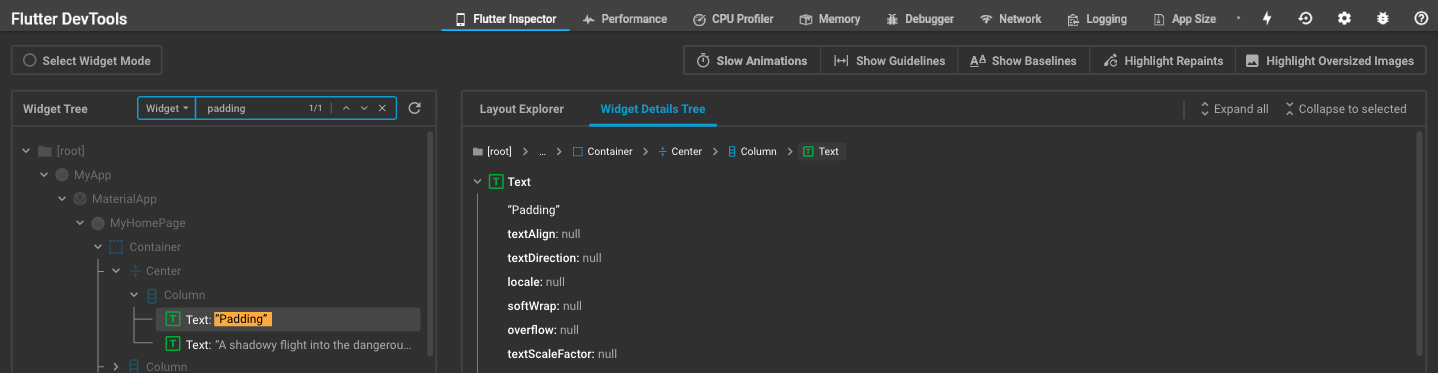Click the MyHomePage circle icon in tree
Viewport: 1438px width, 373px height.
pos(98,223)
